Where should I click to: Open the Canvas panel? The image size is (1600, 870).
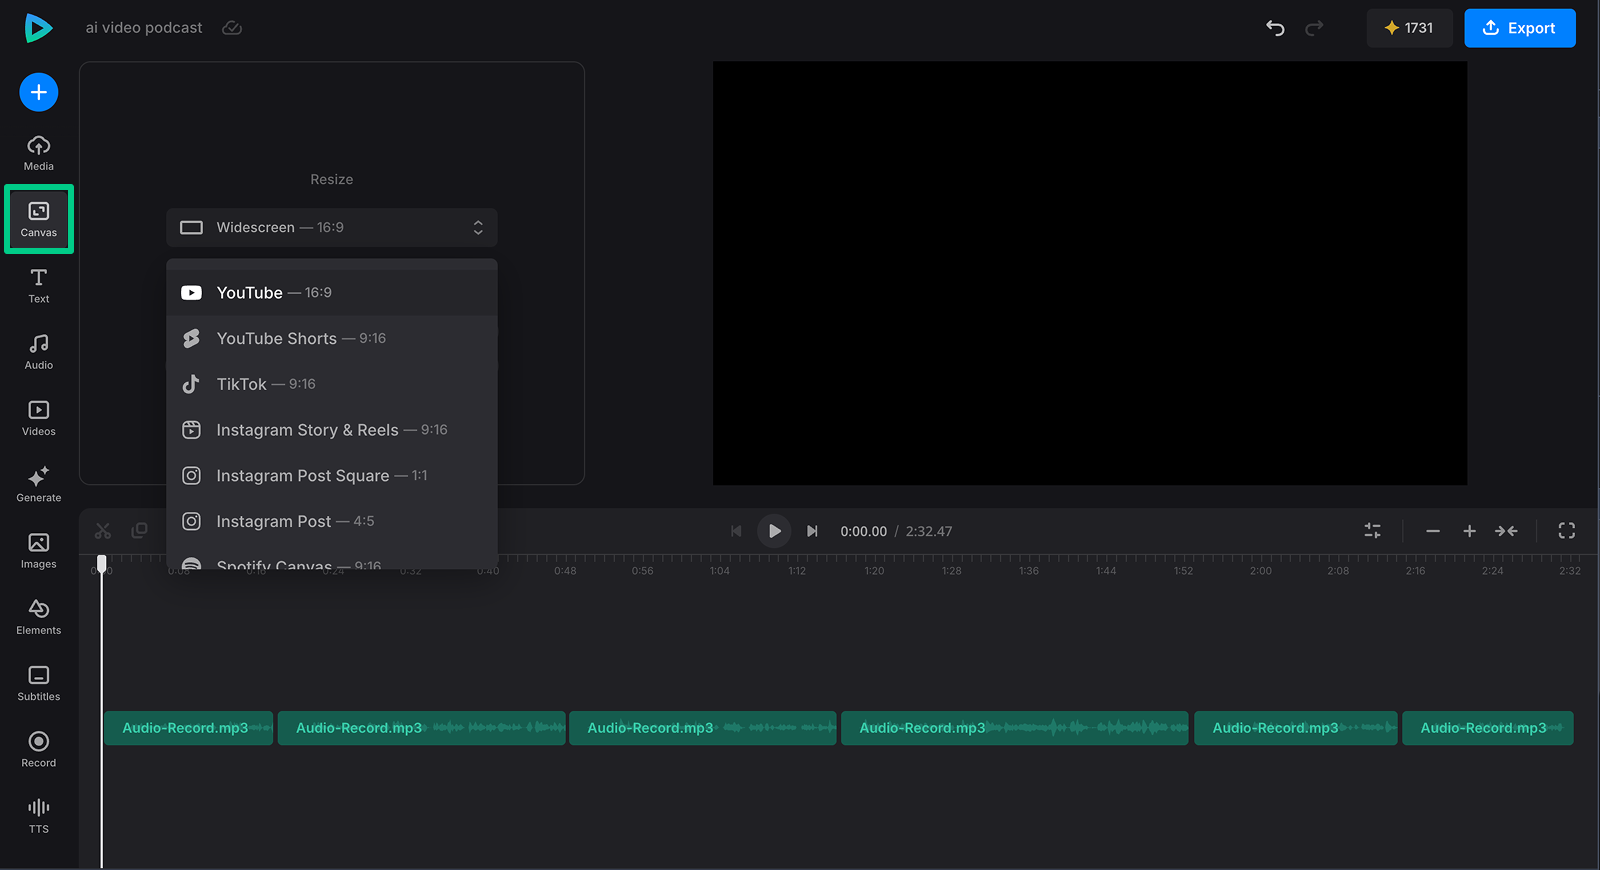(39, 219)
